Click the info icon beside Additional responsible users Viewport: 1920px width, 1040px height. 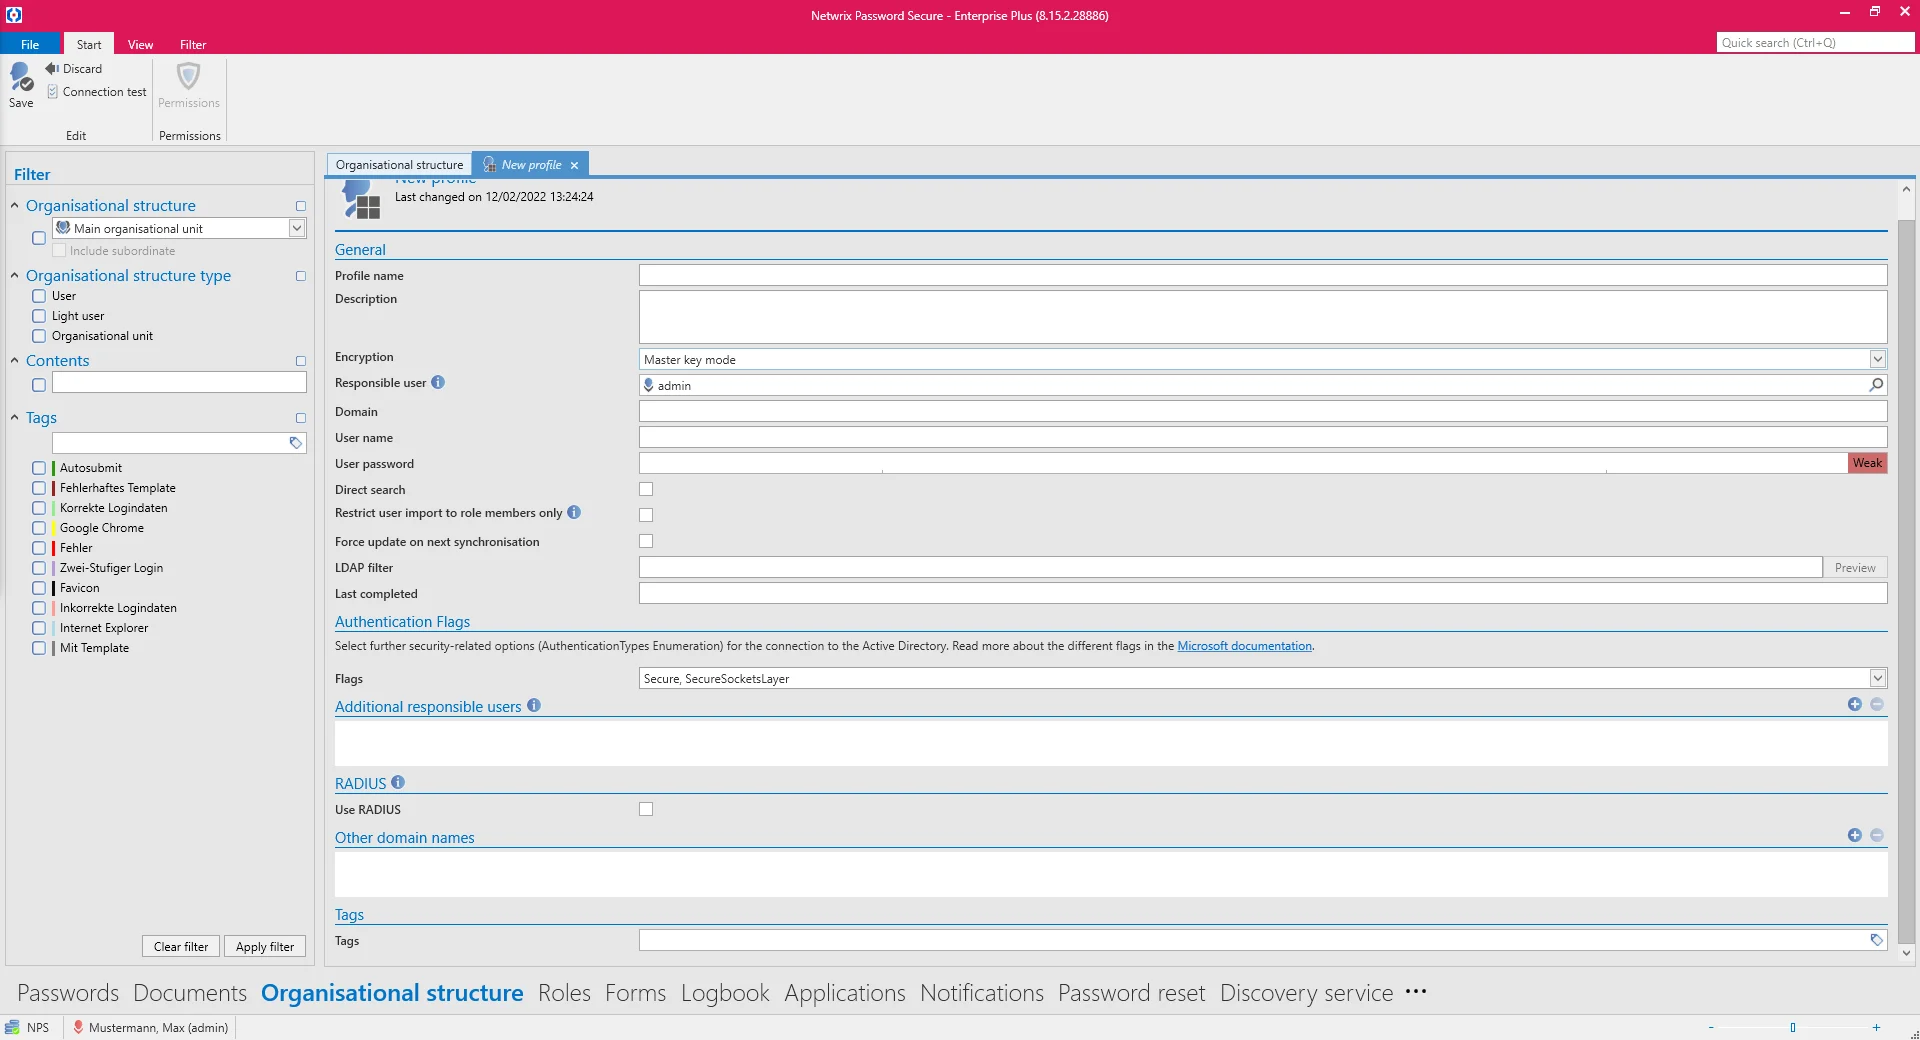tap(534, 705)
